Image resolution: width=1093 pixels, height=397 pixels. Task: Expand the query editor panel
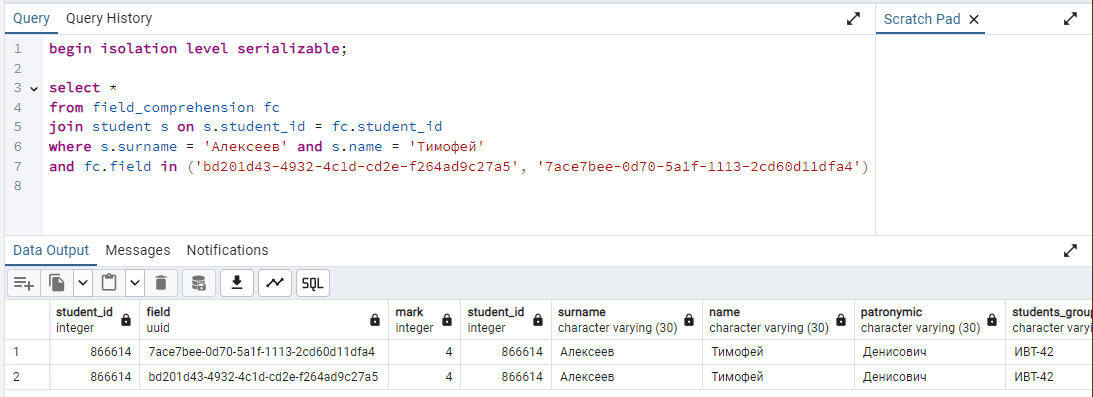853,20
